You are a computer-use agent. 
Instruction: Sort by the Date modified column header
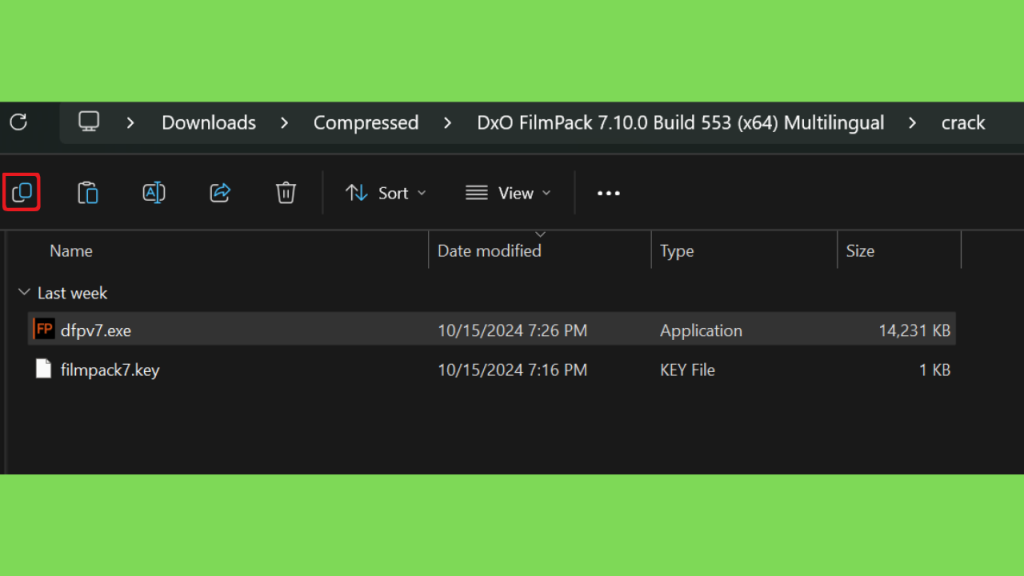pyautogui.click(x=489, y=251)
